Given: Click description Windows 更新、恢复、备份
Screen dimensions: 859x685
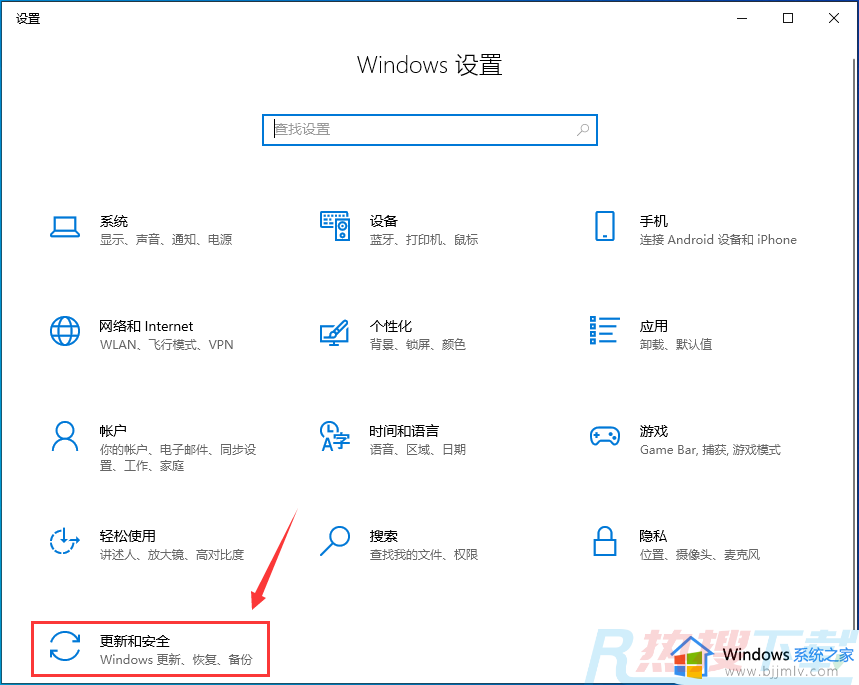Looking at the screenshot, I should pyautogui.click(x=176, y=660).
